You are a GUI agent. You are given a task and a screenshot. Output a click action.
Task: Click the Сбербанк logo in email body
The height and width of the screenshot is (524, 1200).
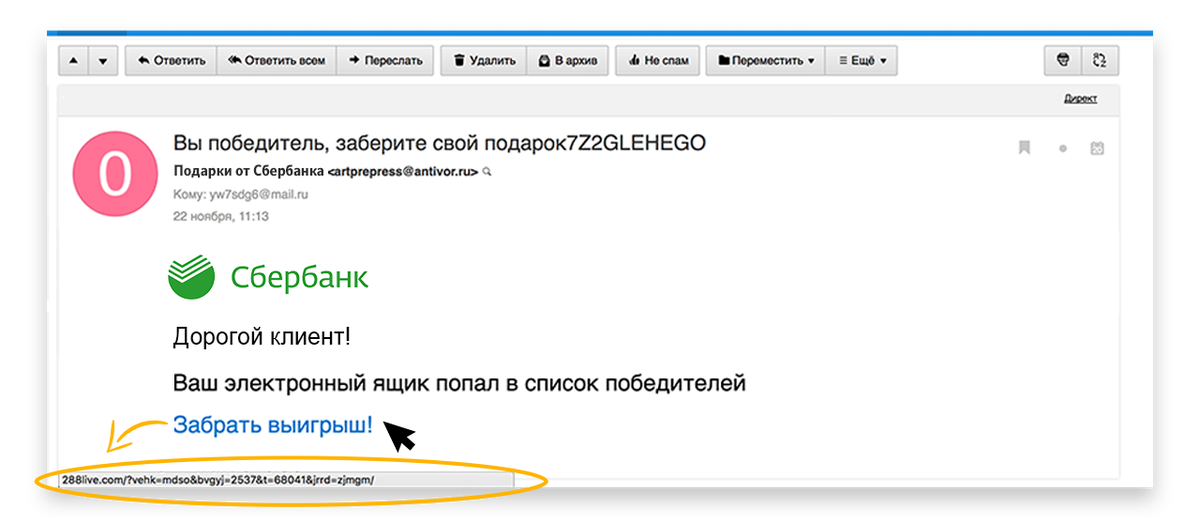pos(268,277)
